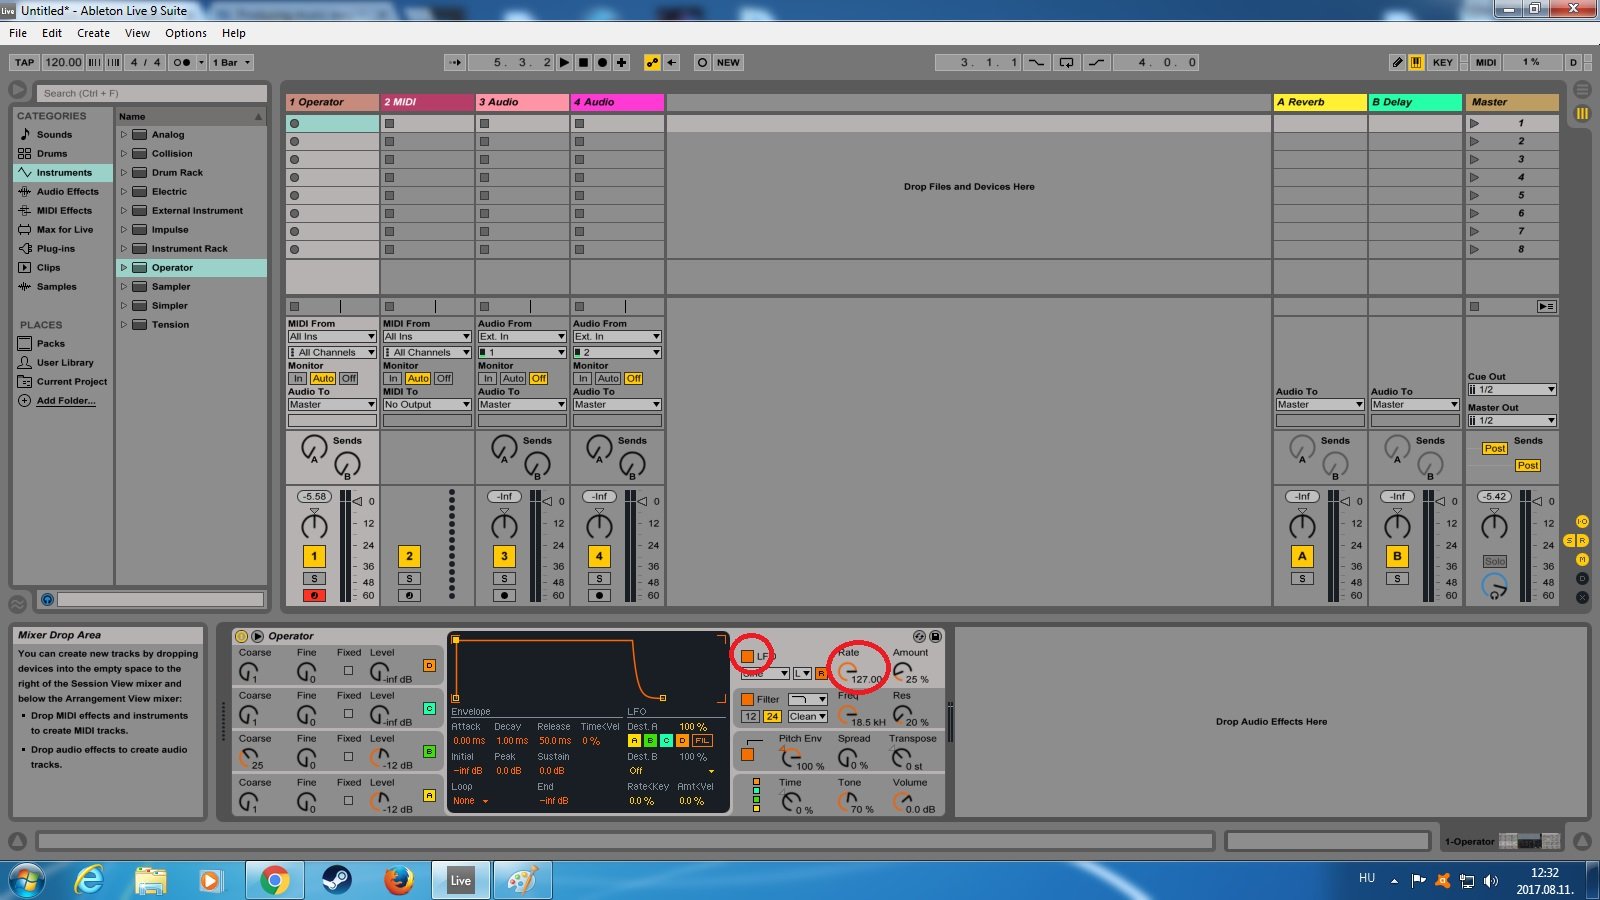
Task: Open the View menu
Action: [138, 33]
